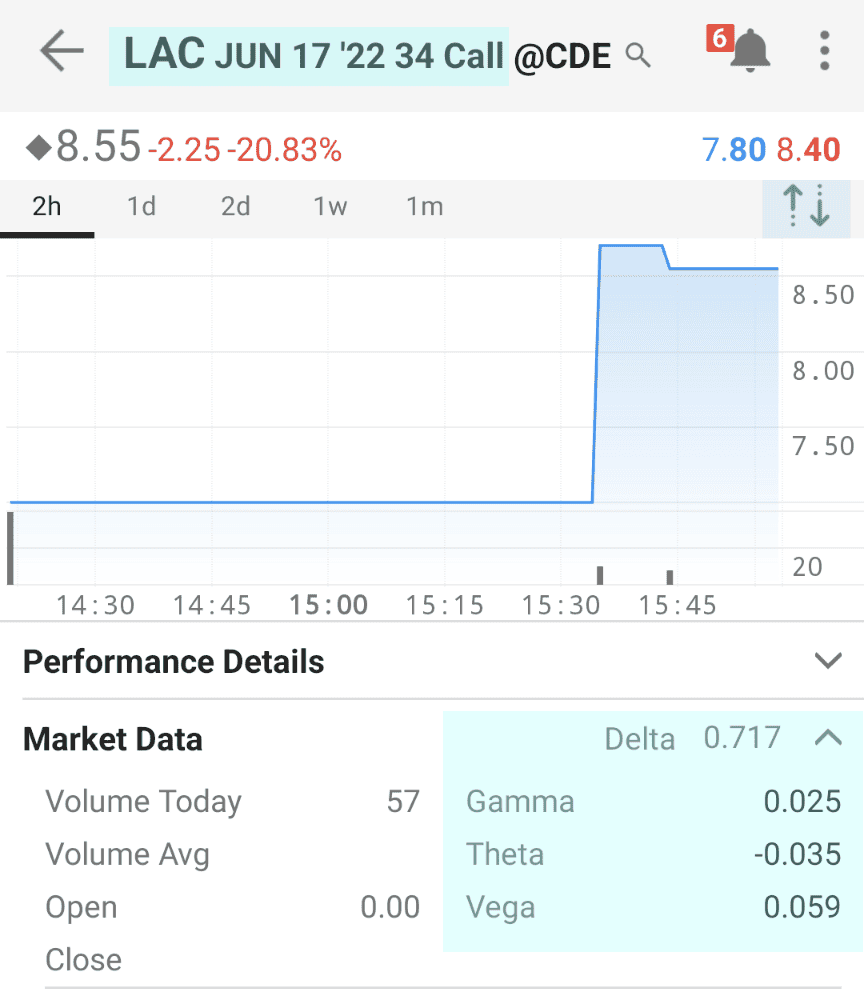Click the diamond icon beside 8.55
Screen dimensions: 864x996
(x=38, y=148)
